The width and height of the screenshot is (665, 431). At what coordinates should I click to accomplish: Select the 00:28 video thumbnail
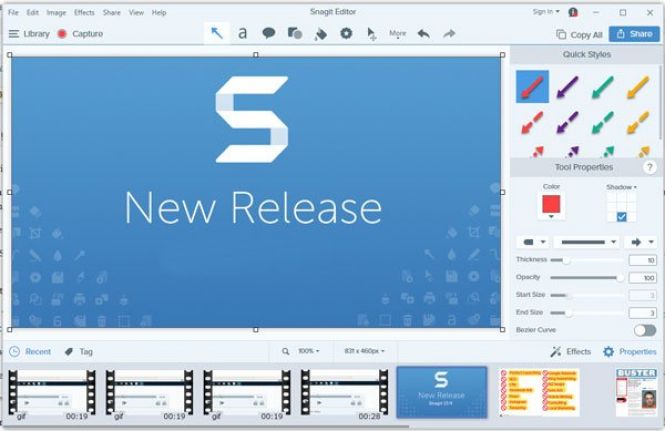point(344,393)
